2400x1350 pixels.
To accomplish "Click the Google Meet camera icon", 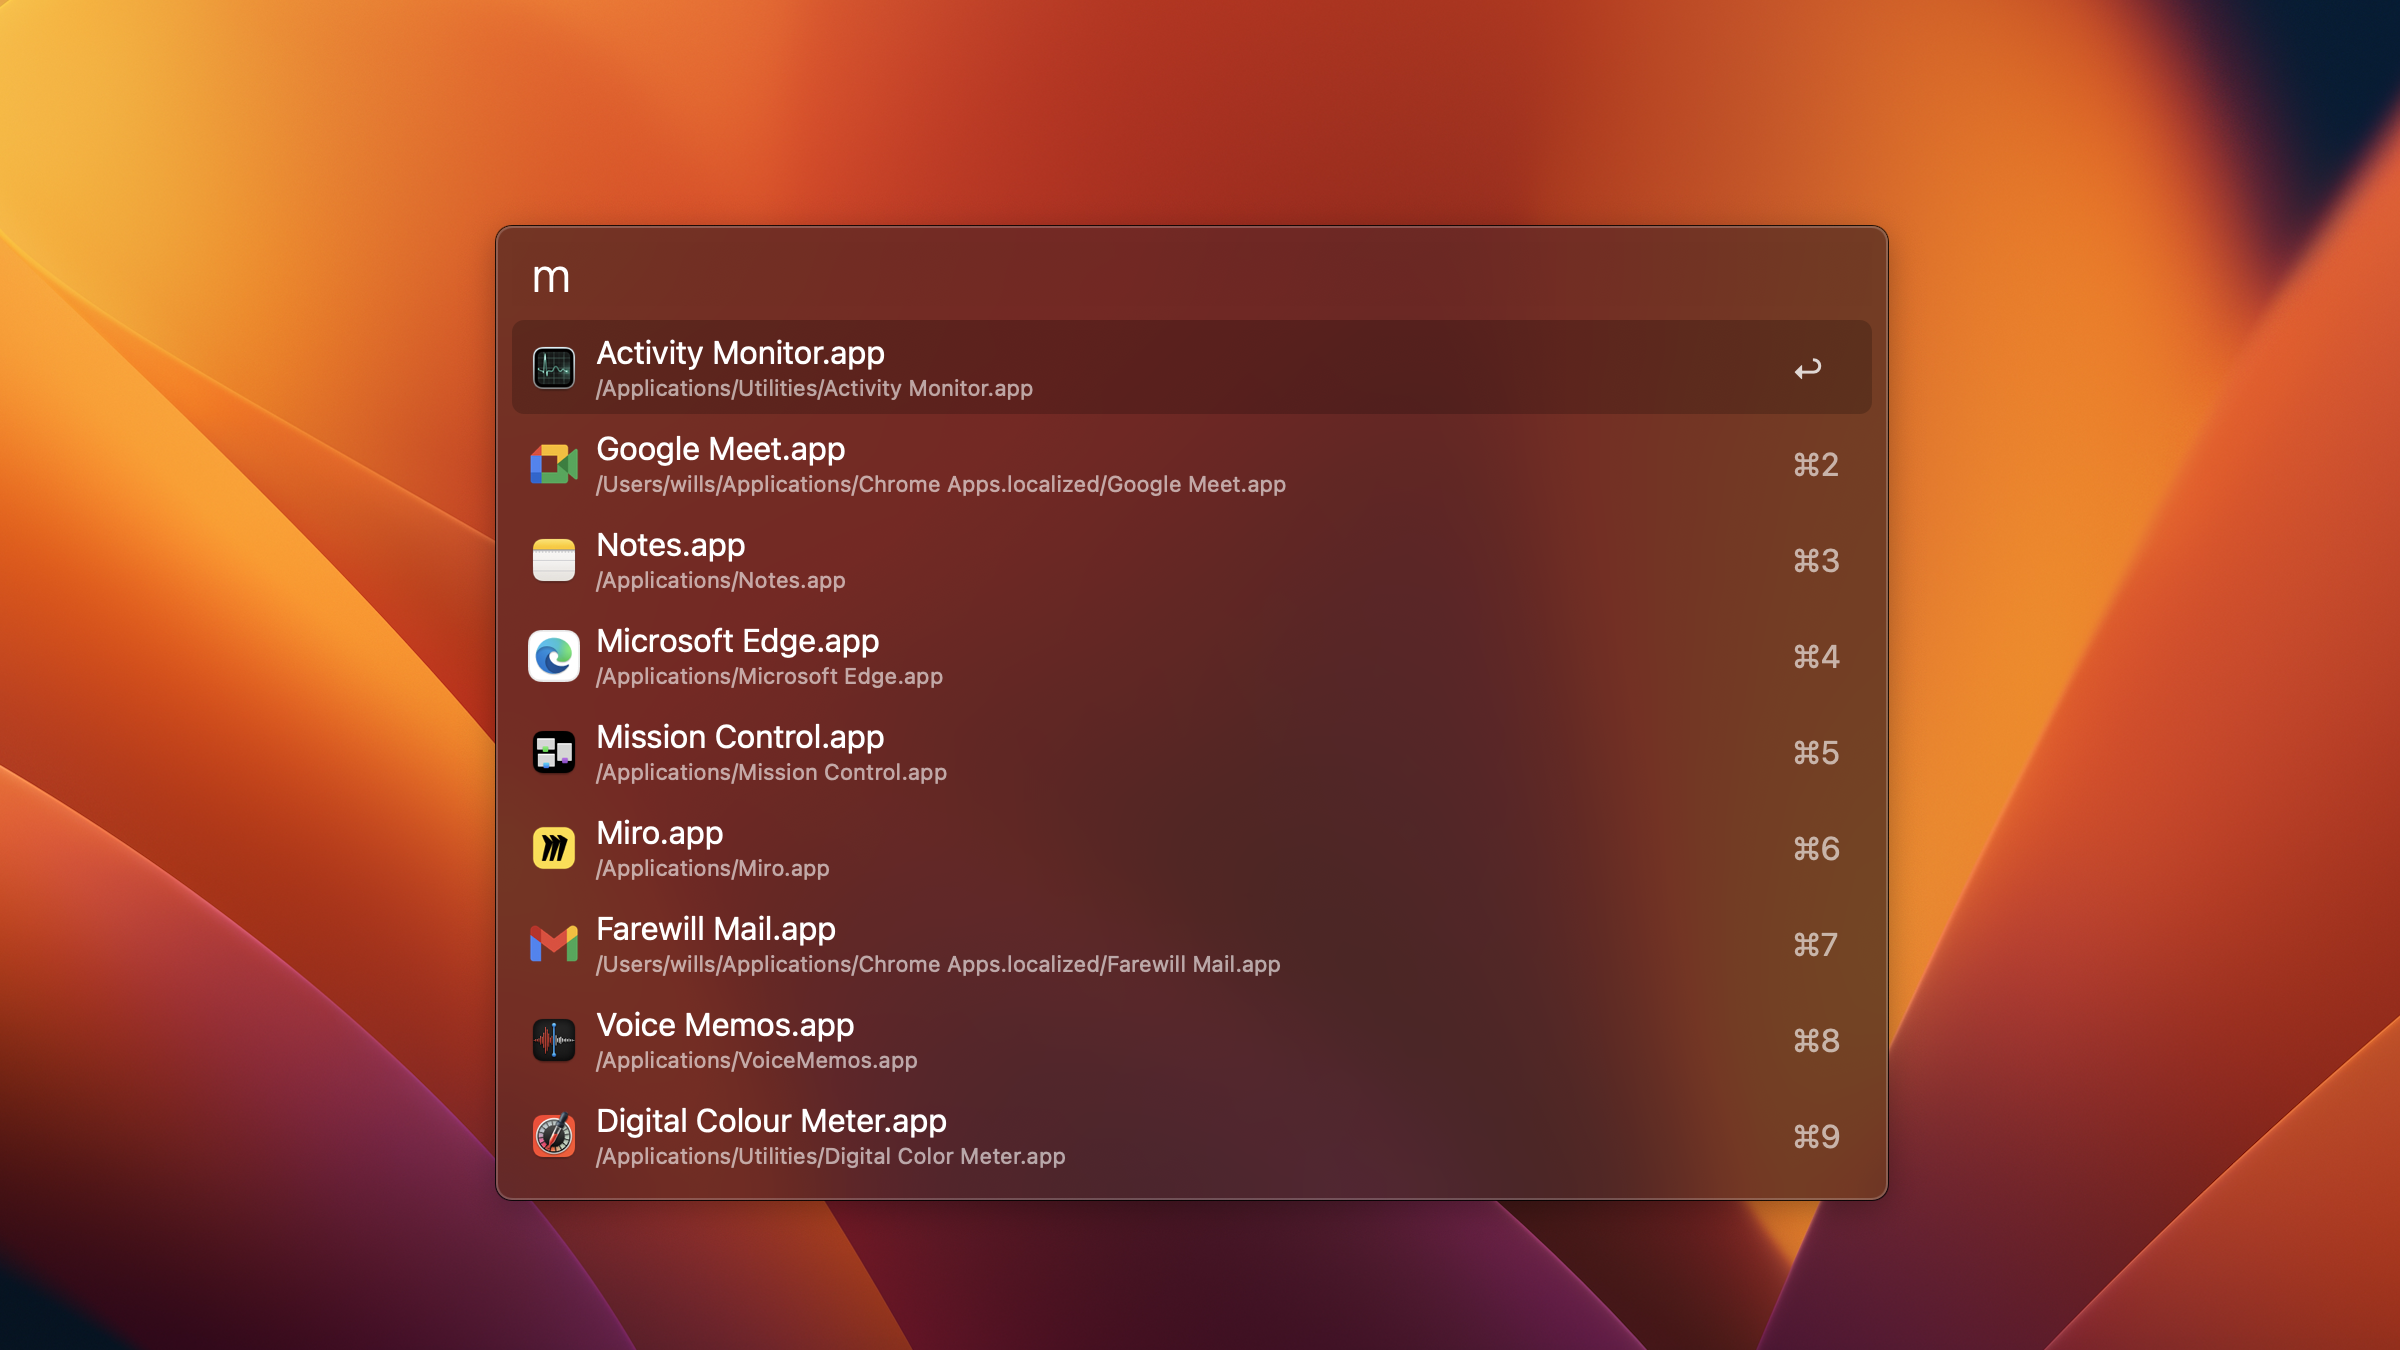I will tap(553, 464).
